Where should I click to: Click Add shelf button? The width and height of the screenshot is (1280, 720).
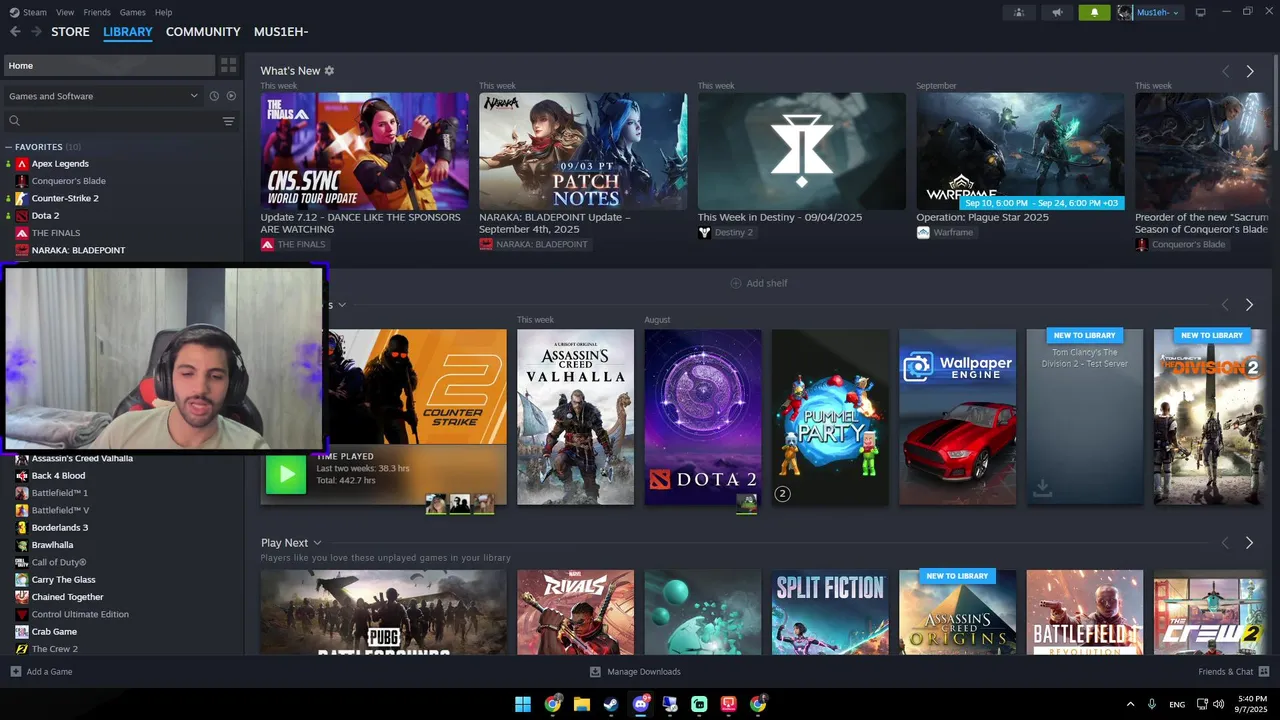click(x=759, y=283)
